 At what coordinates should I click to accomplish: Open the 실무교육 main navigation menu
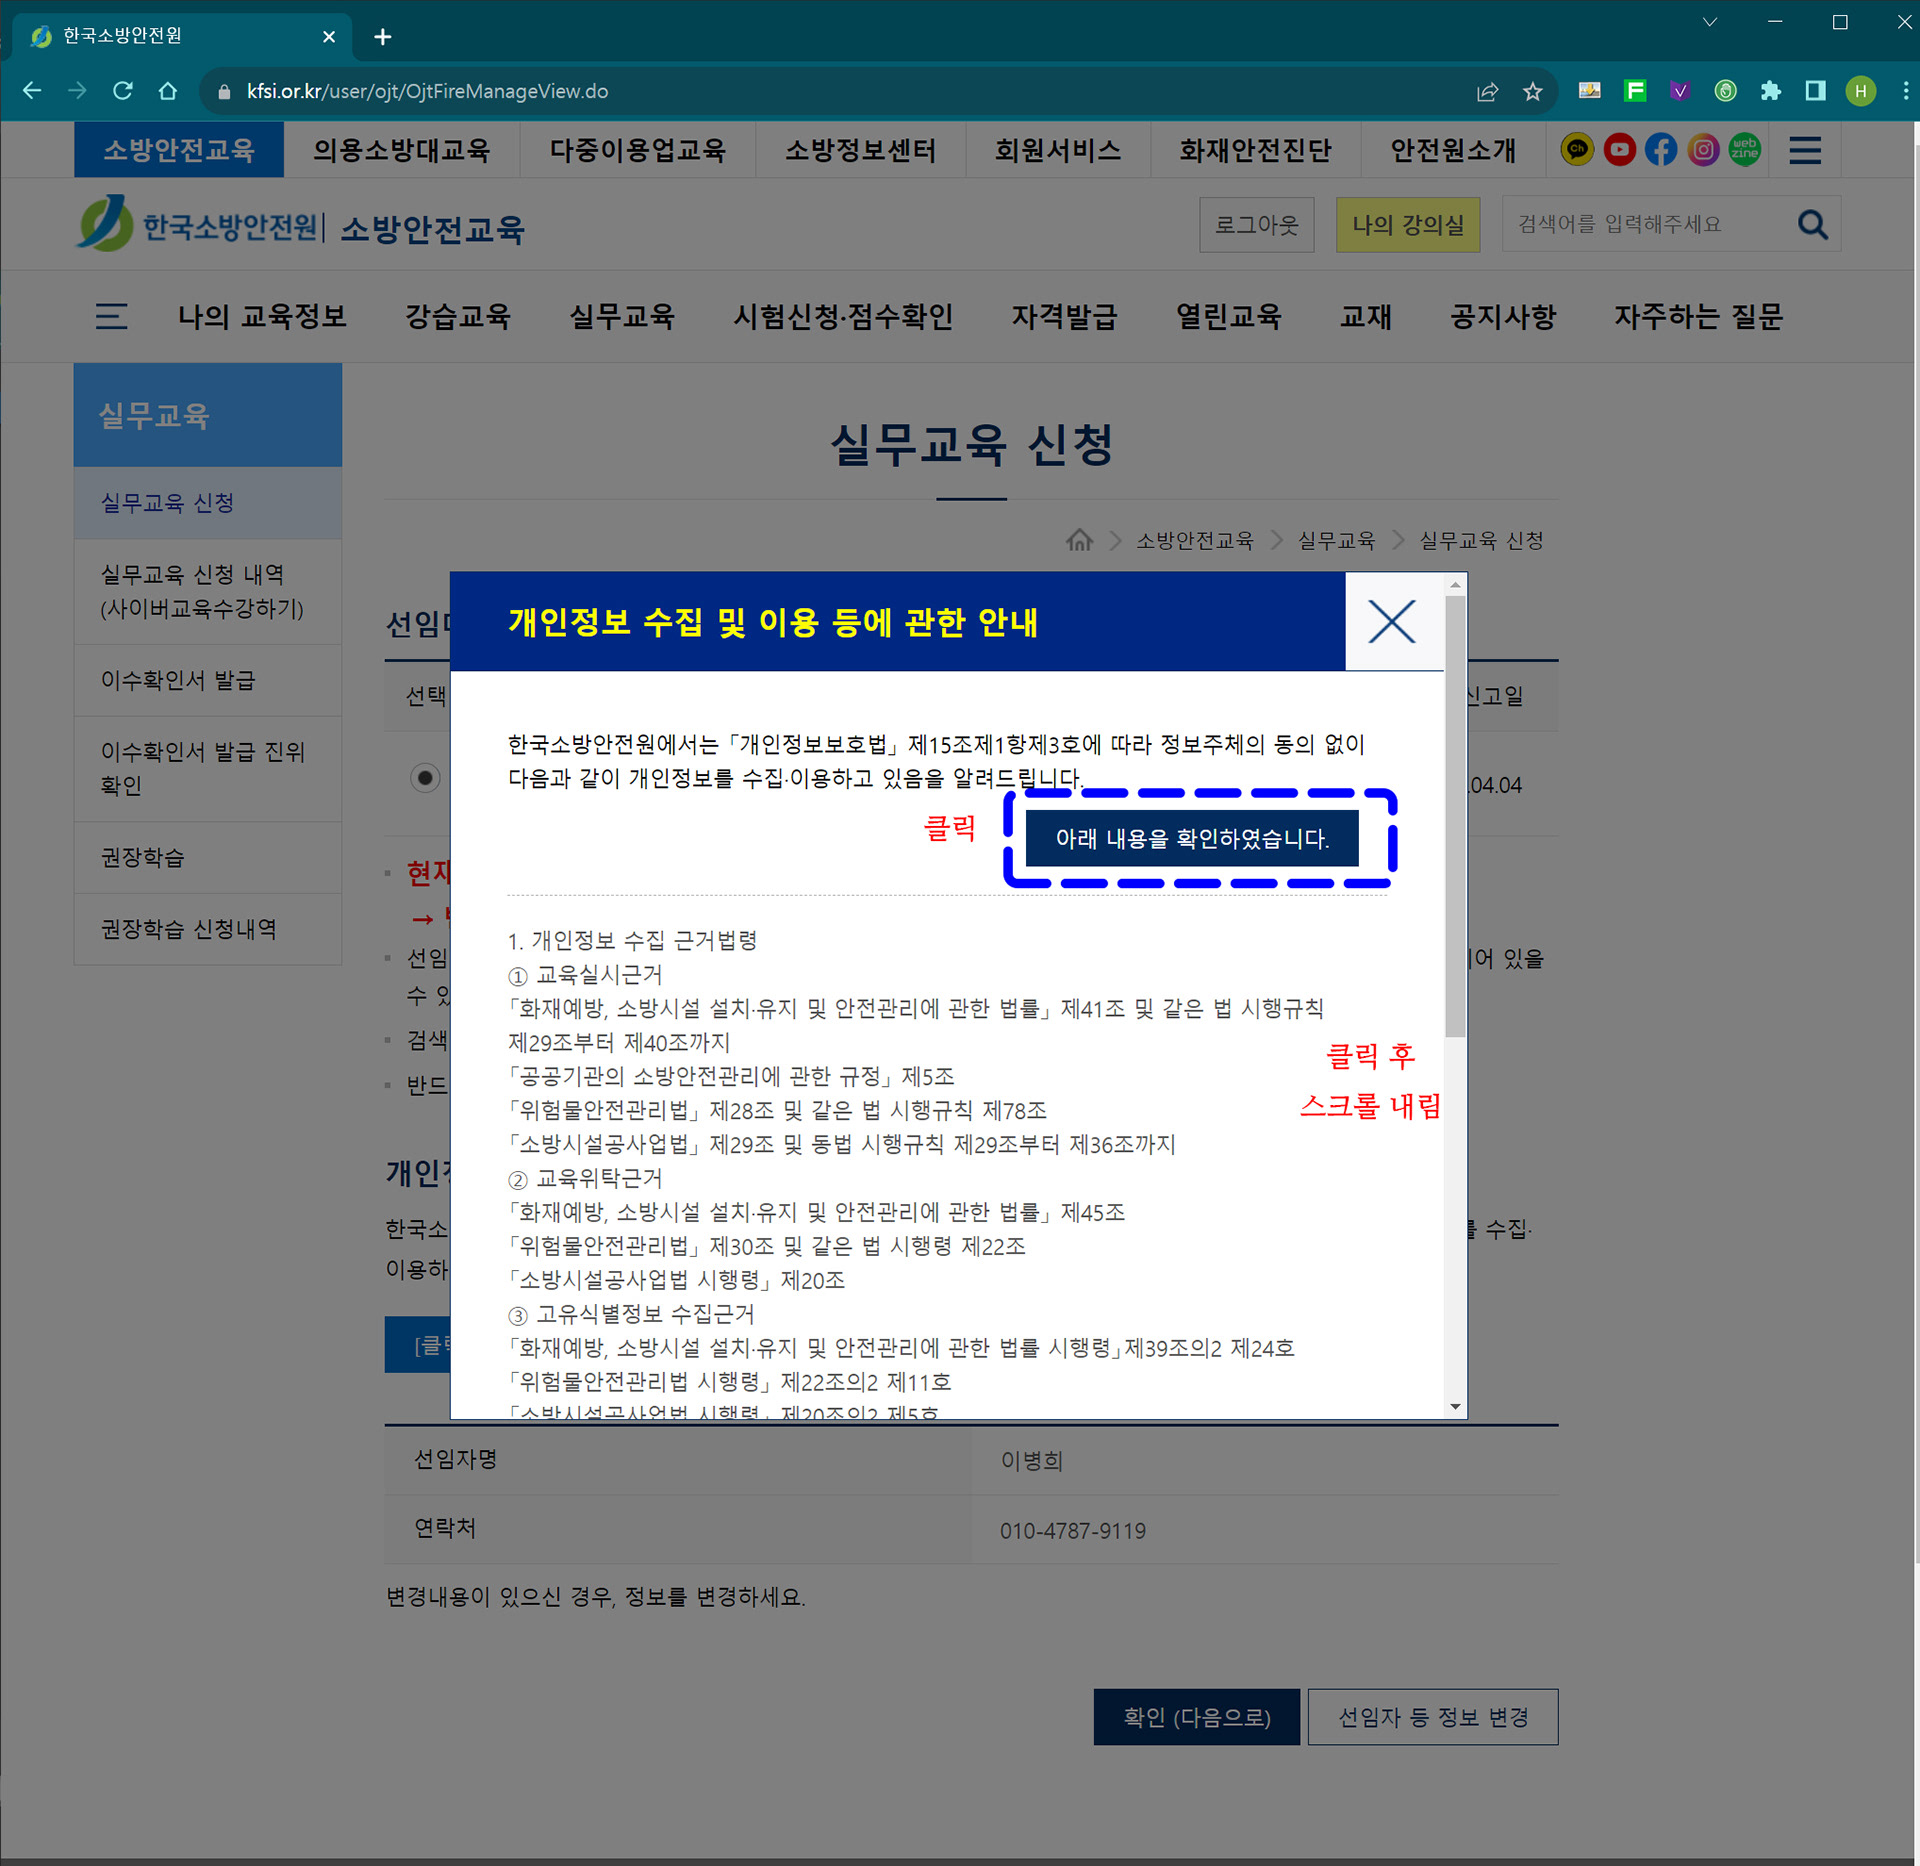tap(621, 317)
